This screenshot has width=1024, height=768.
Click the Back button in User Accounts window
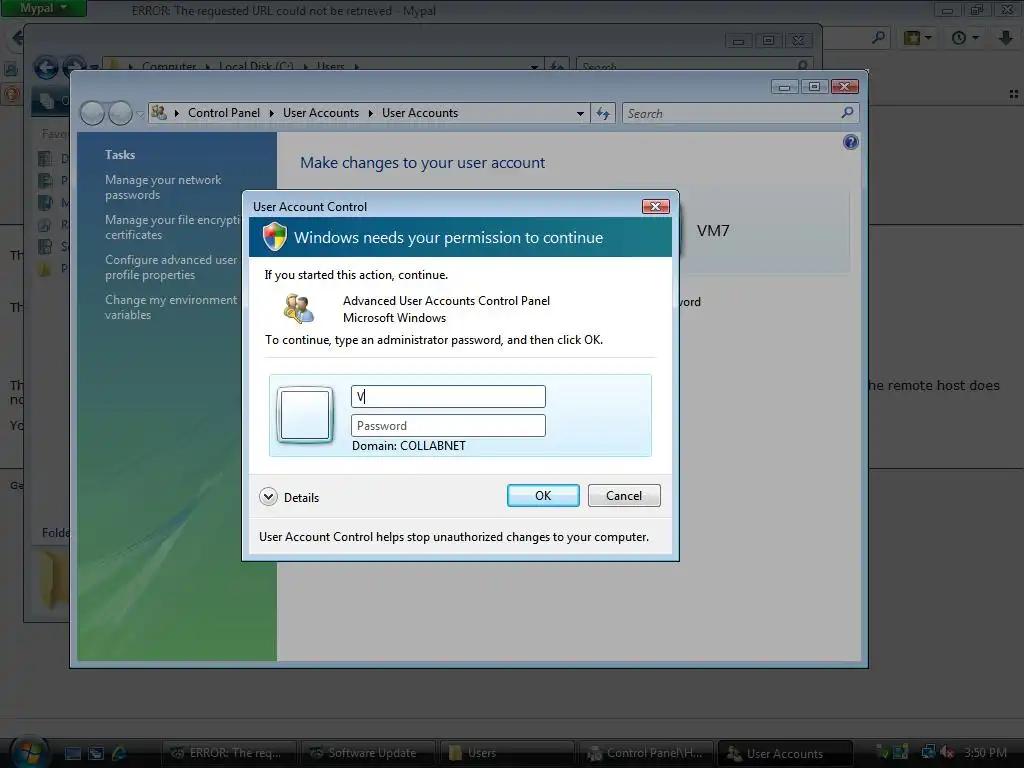click(x=92, y=114)
